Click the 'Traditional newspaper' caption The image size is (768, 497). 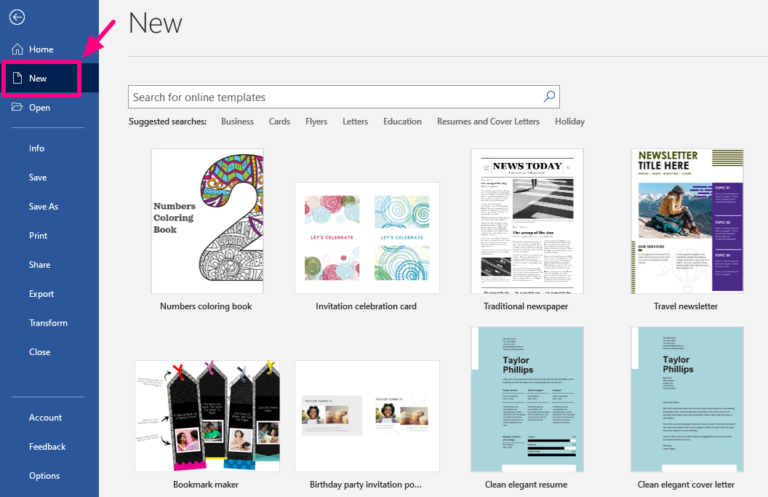pos(526,306)
